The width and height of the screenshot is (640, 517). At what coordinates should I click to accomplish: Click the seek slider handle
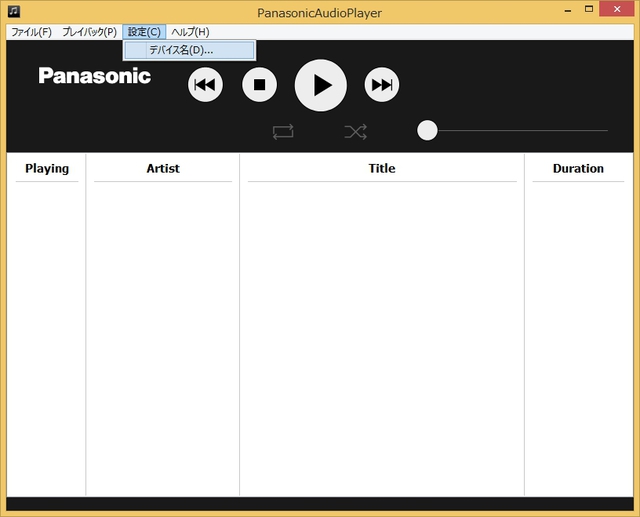point(427,130)
